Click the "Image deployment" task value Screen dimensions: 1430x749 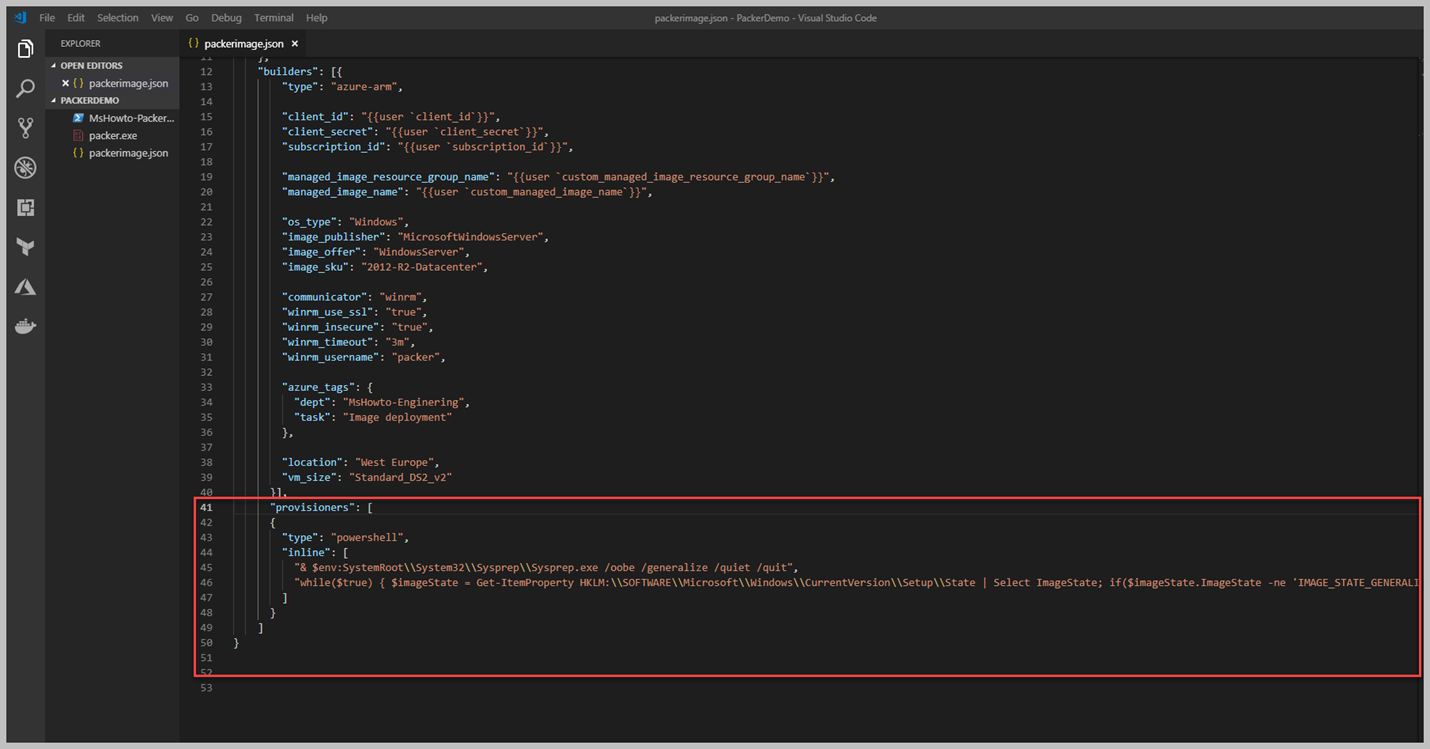[x=397, y=417]
